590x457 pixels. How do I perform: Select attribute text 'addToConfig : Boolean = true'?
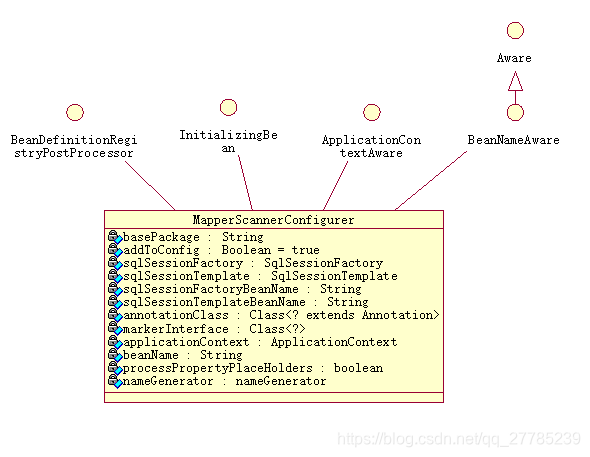pyautogui.click(x=221, y=250)
